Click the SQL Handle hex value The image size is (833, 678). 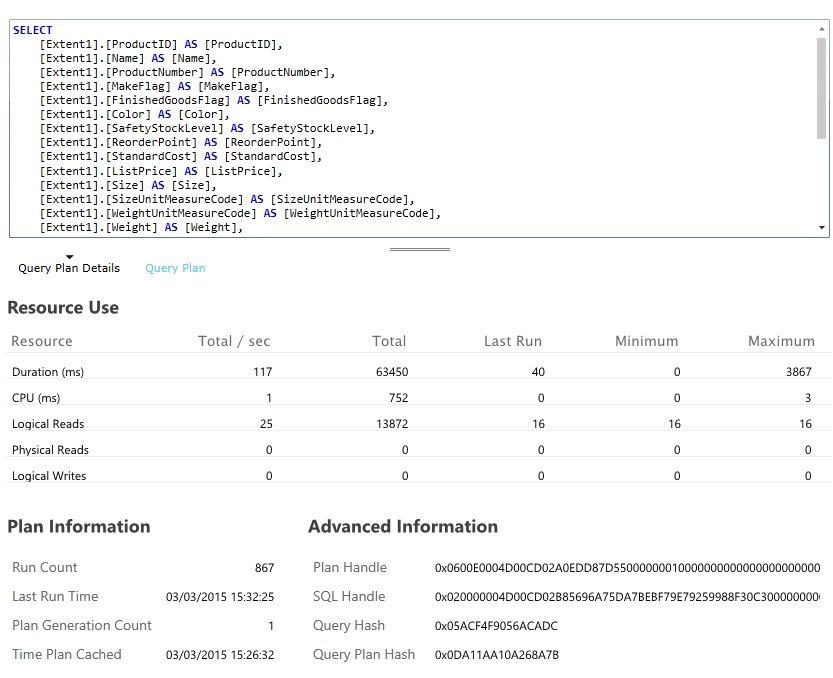[626, 597]
